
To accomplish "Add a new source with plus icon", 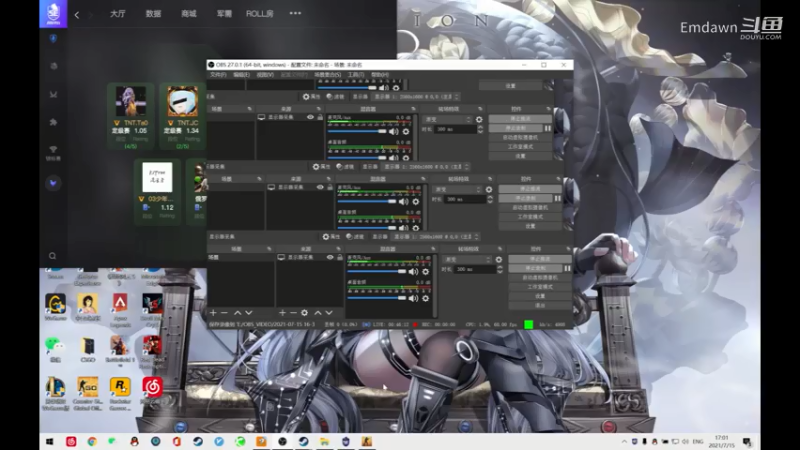I will point(282,313).
